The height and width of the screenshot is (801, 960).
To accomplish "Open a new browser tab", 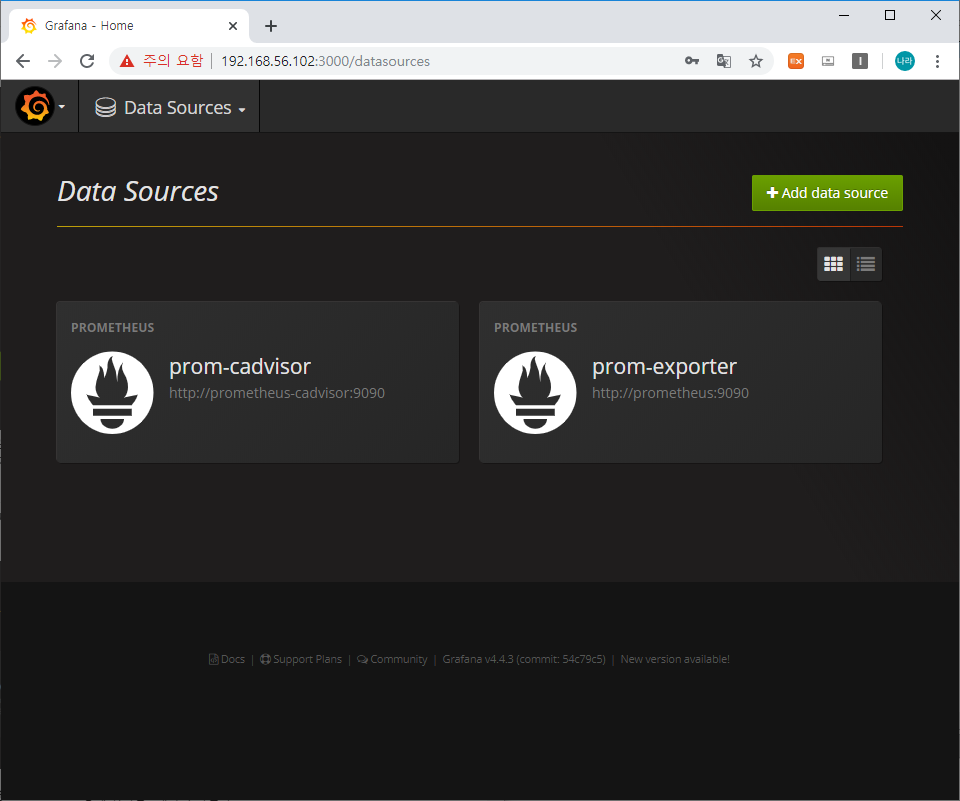I will (x=271, y=26).
